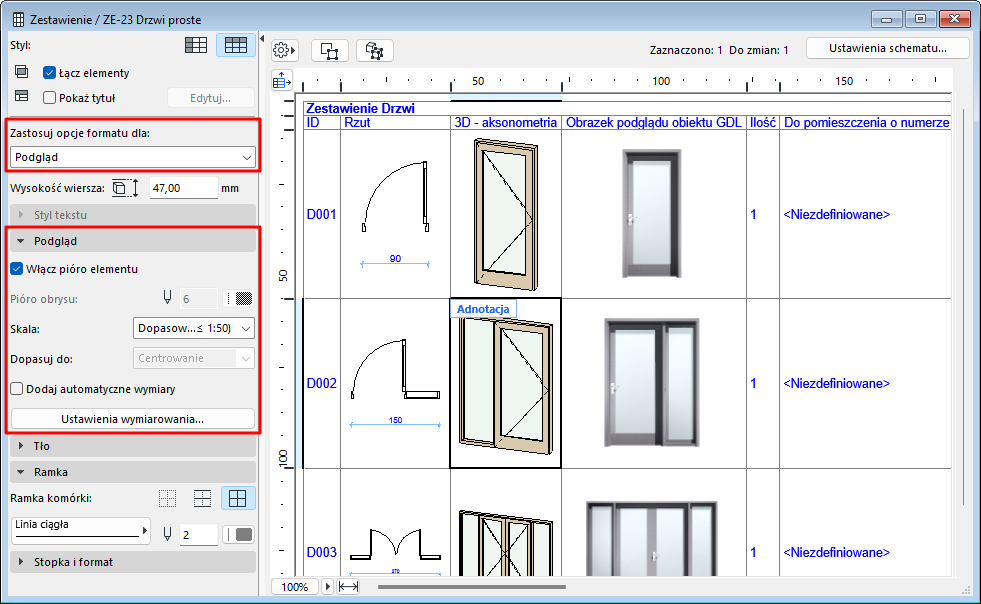Uncheck the Łącz elementy checkbox
Image resolution: width=981 pixels, height=604 pixels.
49,73
